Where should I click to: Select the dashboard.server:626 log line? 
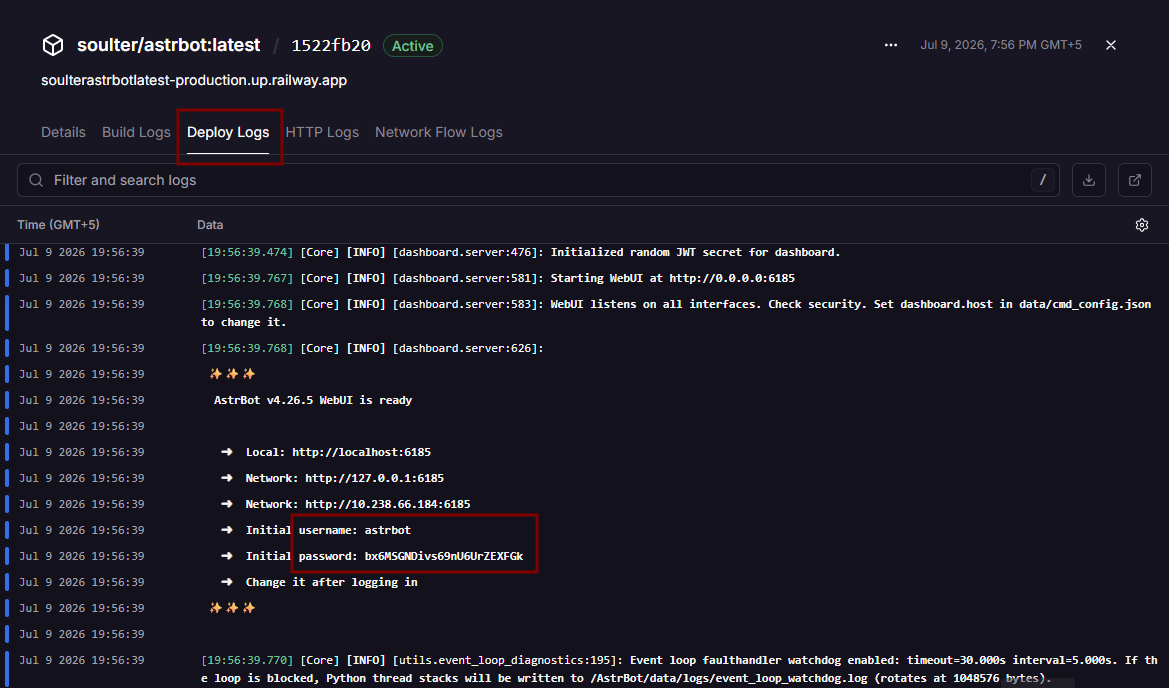tap(584, 348)
